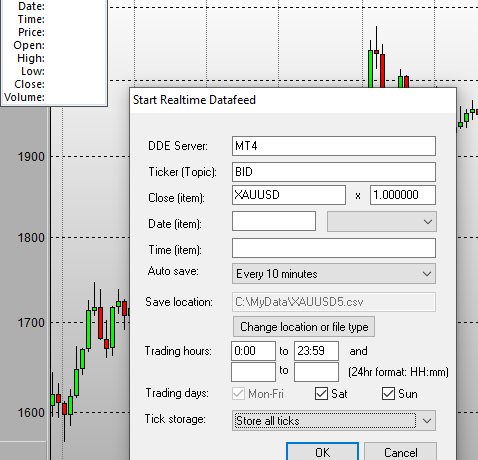Open the Auto save dropdown
The image size is (478, 460).
click(334, 274)
